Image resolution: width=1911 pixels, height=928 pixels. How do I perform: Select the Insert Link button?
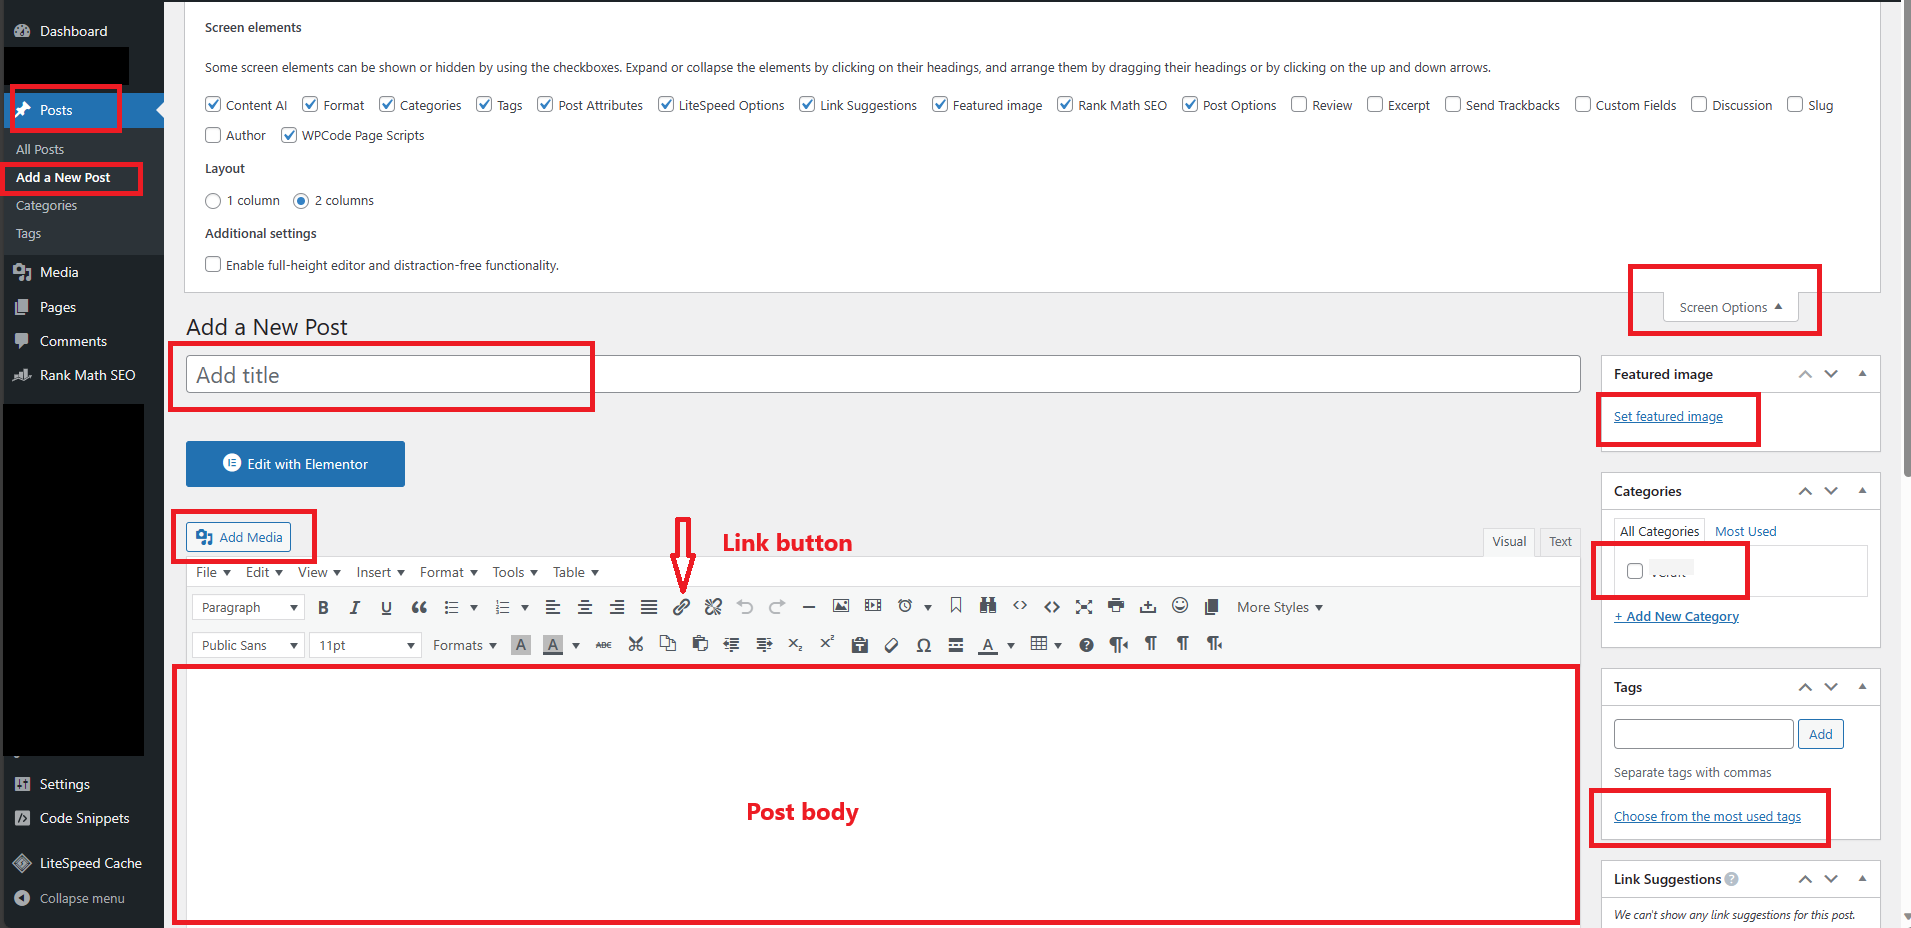(x=681, y=607)
